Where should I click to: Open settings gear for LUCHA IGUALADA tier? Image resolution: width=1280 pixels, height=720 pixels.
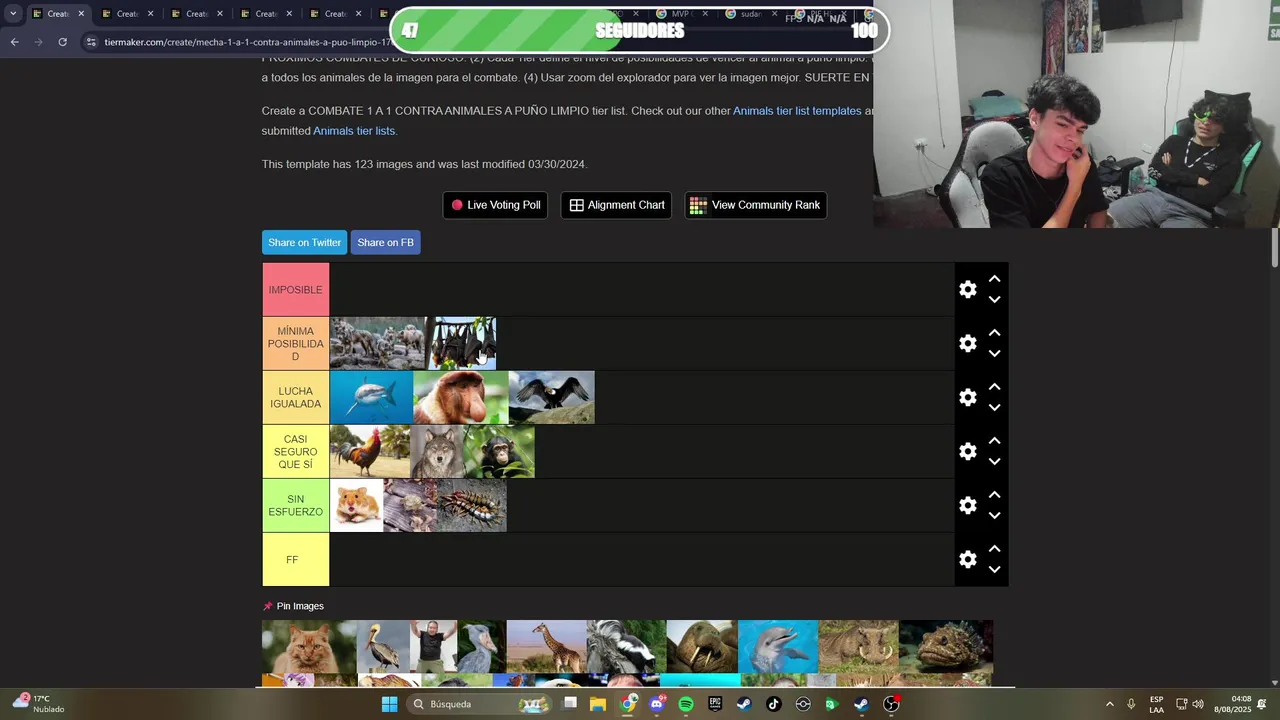[x=967, y=397]
